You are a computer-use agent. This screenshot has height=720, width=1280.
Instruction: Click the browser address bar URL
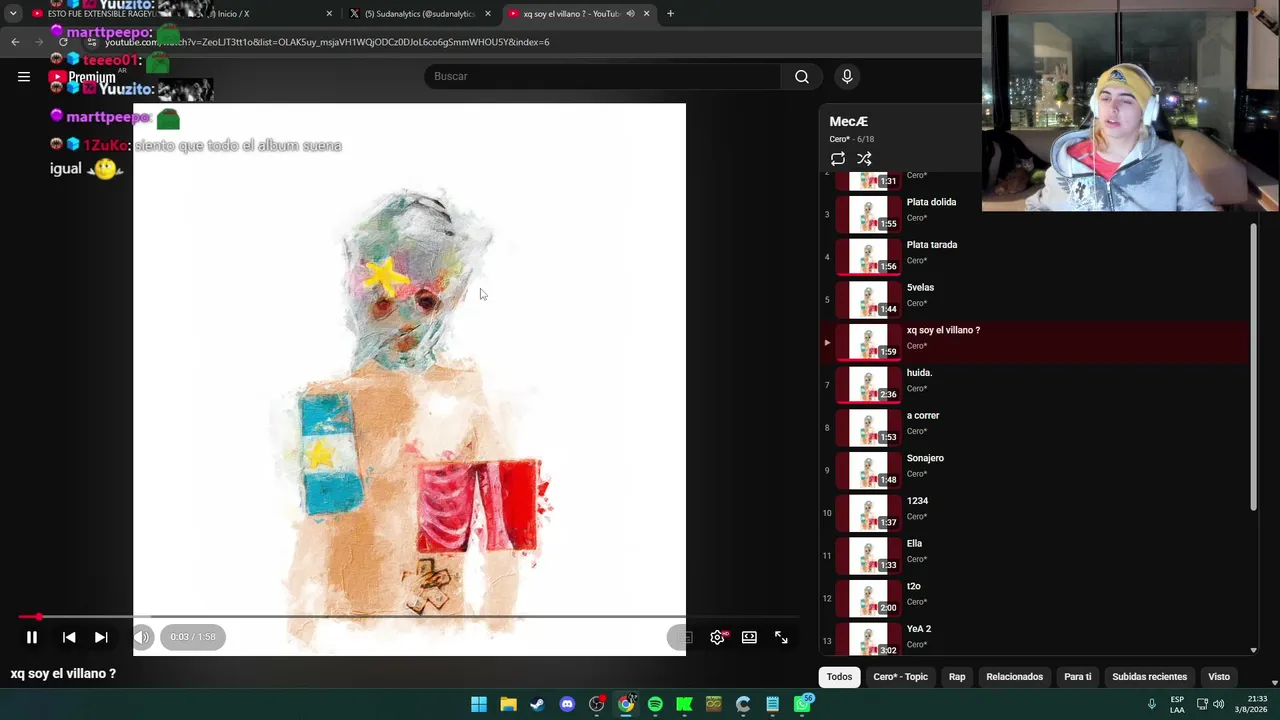point(327,42)
